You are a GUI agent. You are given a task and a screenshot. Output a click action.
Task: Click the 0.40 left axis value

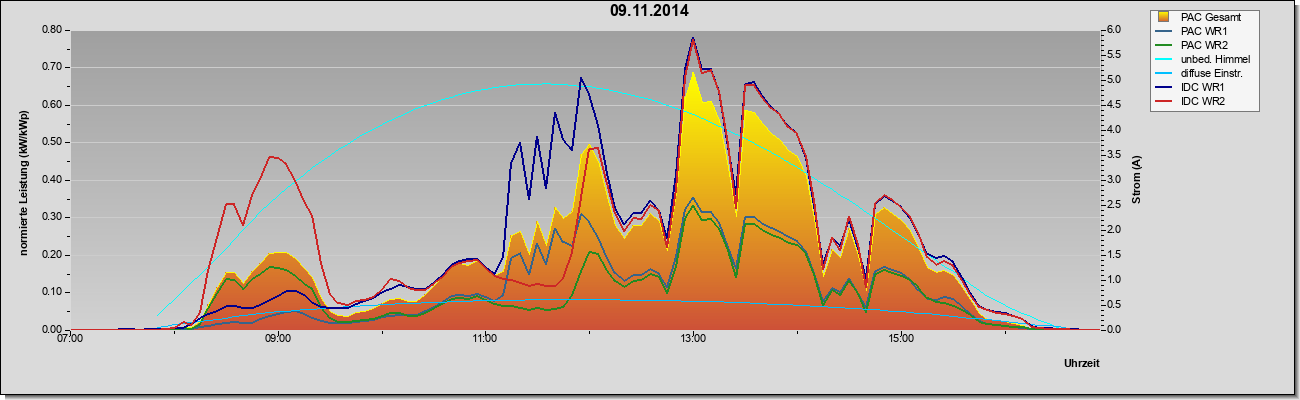click(53, 180)
